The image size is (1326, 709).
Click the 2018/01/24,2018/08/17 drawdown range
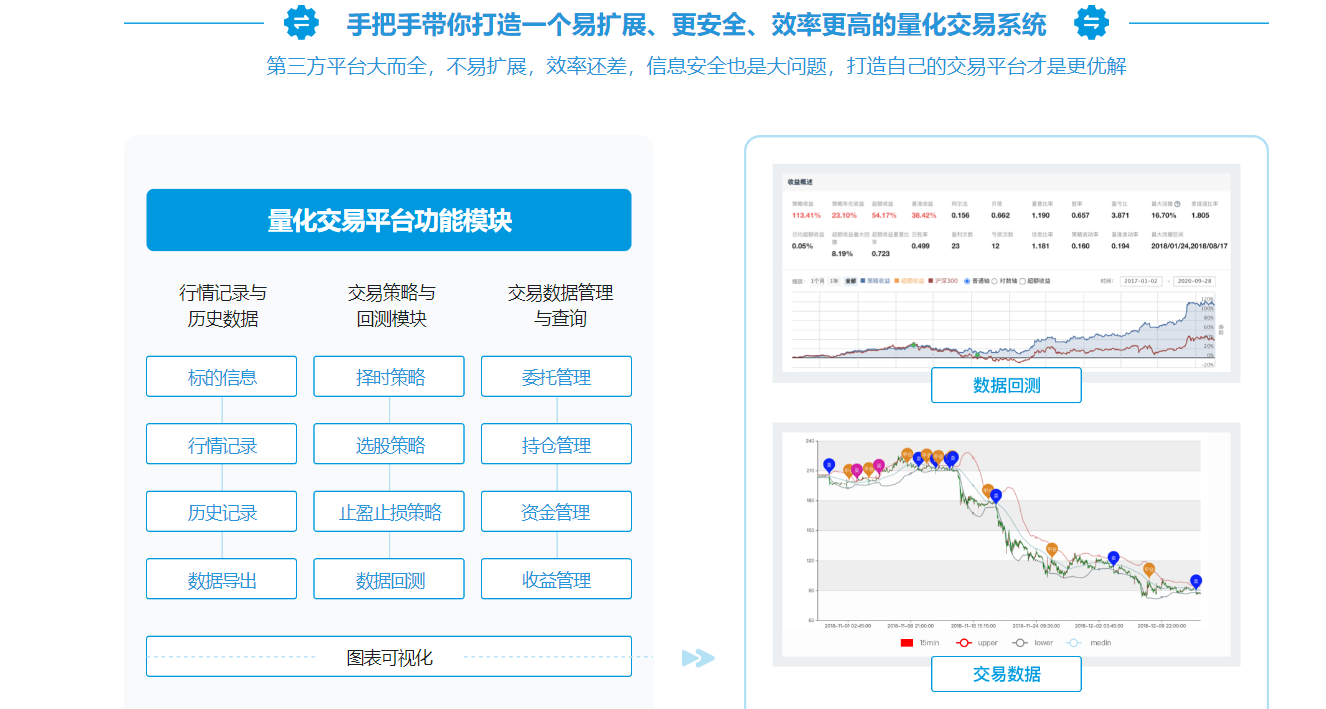1189,246
